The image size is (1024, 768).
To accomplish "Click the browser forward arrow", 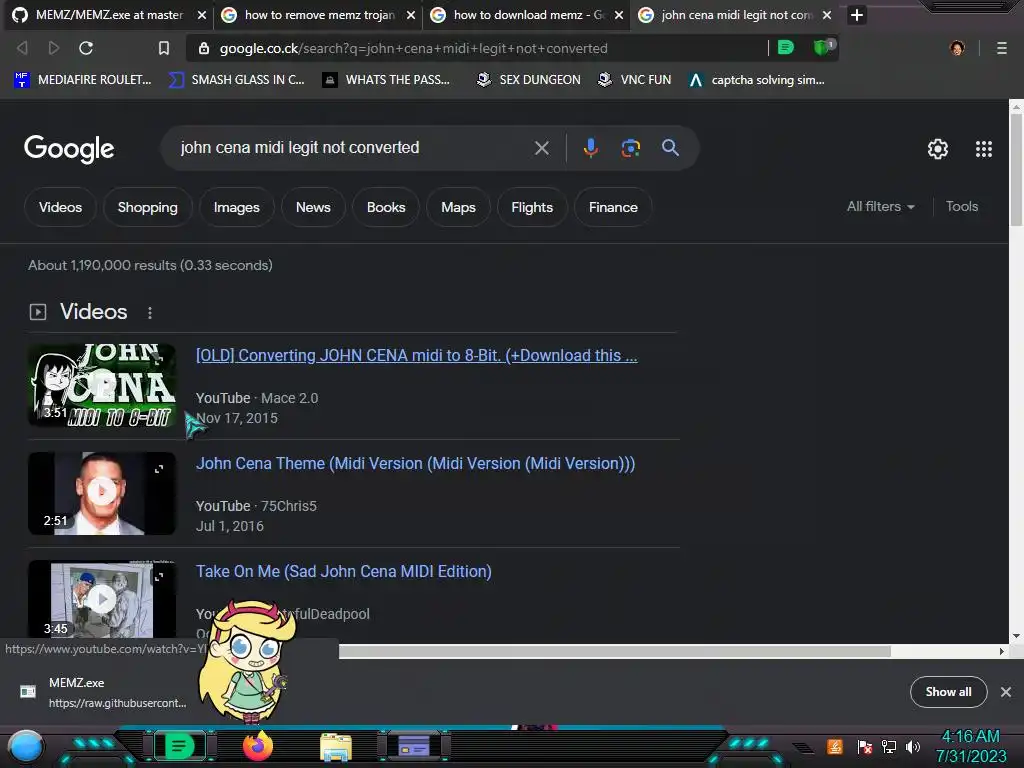I will tap(54, 48).
